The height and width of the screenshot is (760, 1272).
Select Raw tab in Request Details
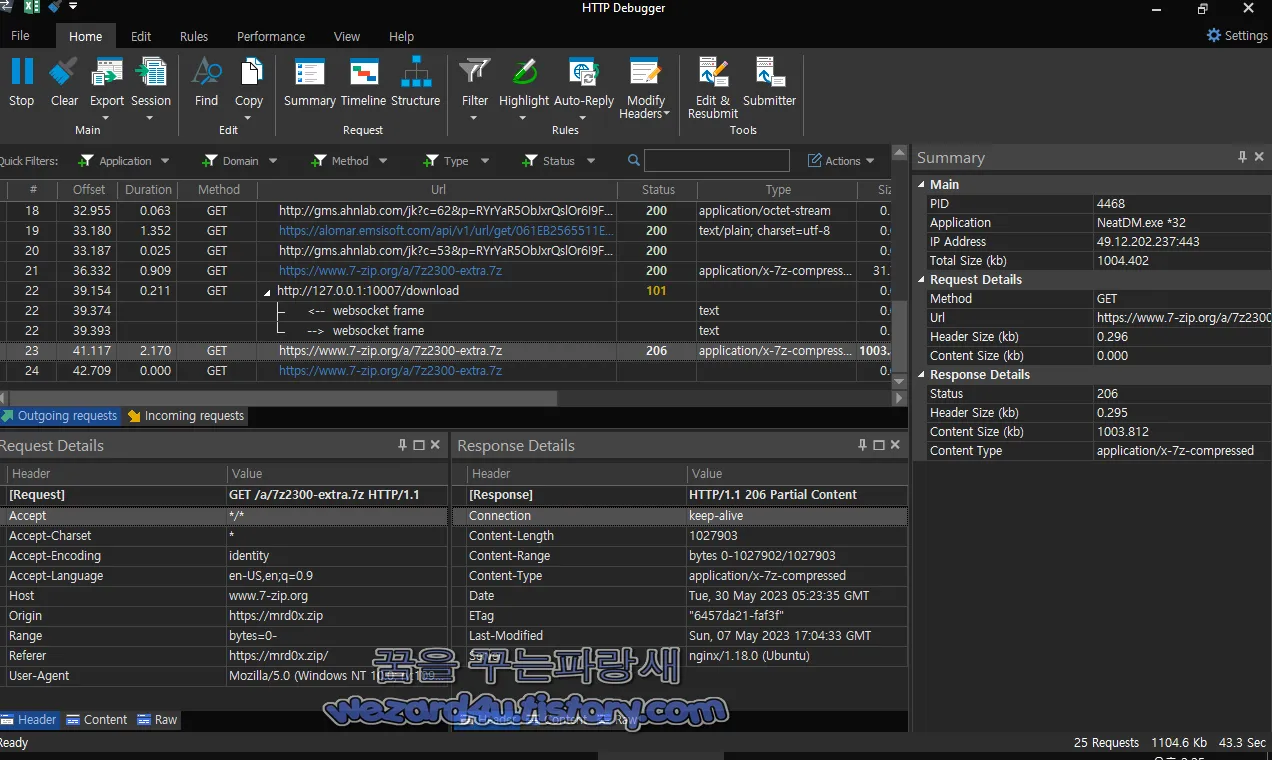[x=158, y=719]
